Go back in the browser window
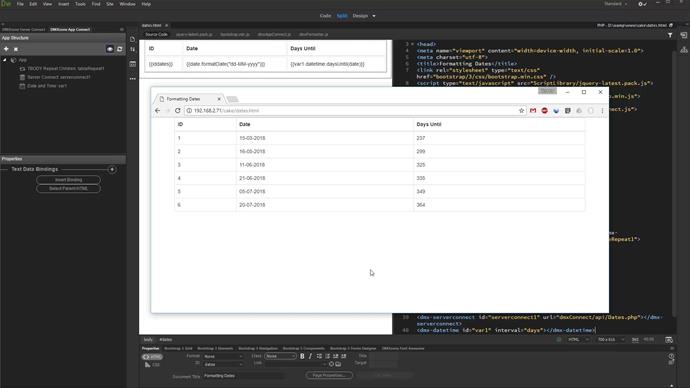Image resolution: width=690 pixels, height=388 pixels. [158, 111]
